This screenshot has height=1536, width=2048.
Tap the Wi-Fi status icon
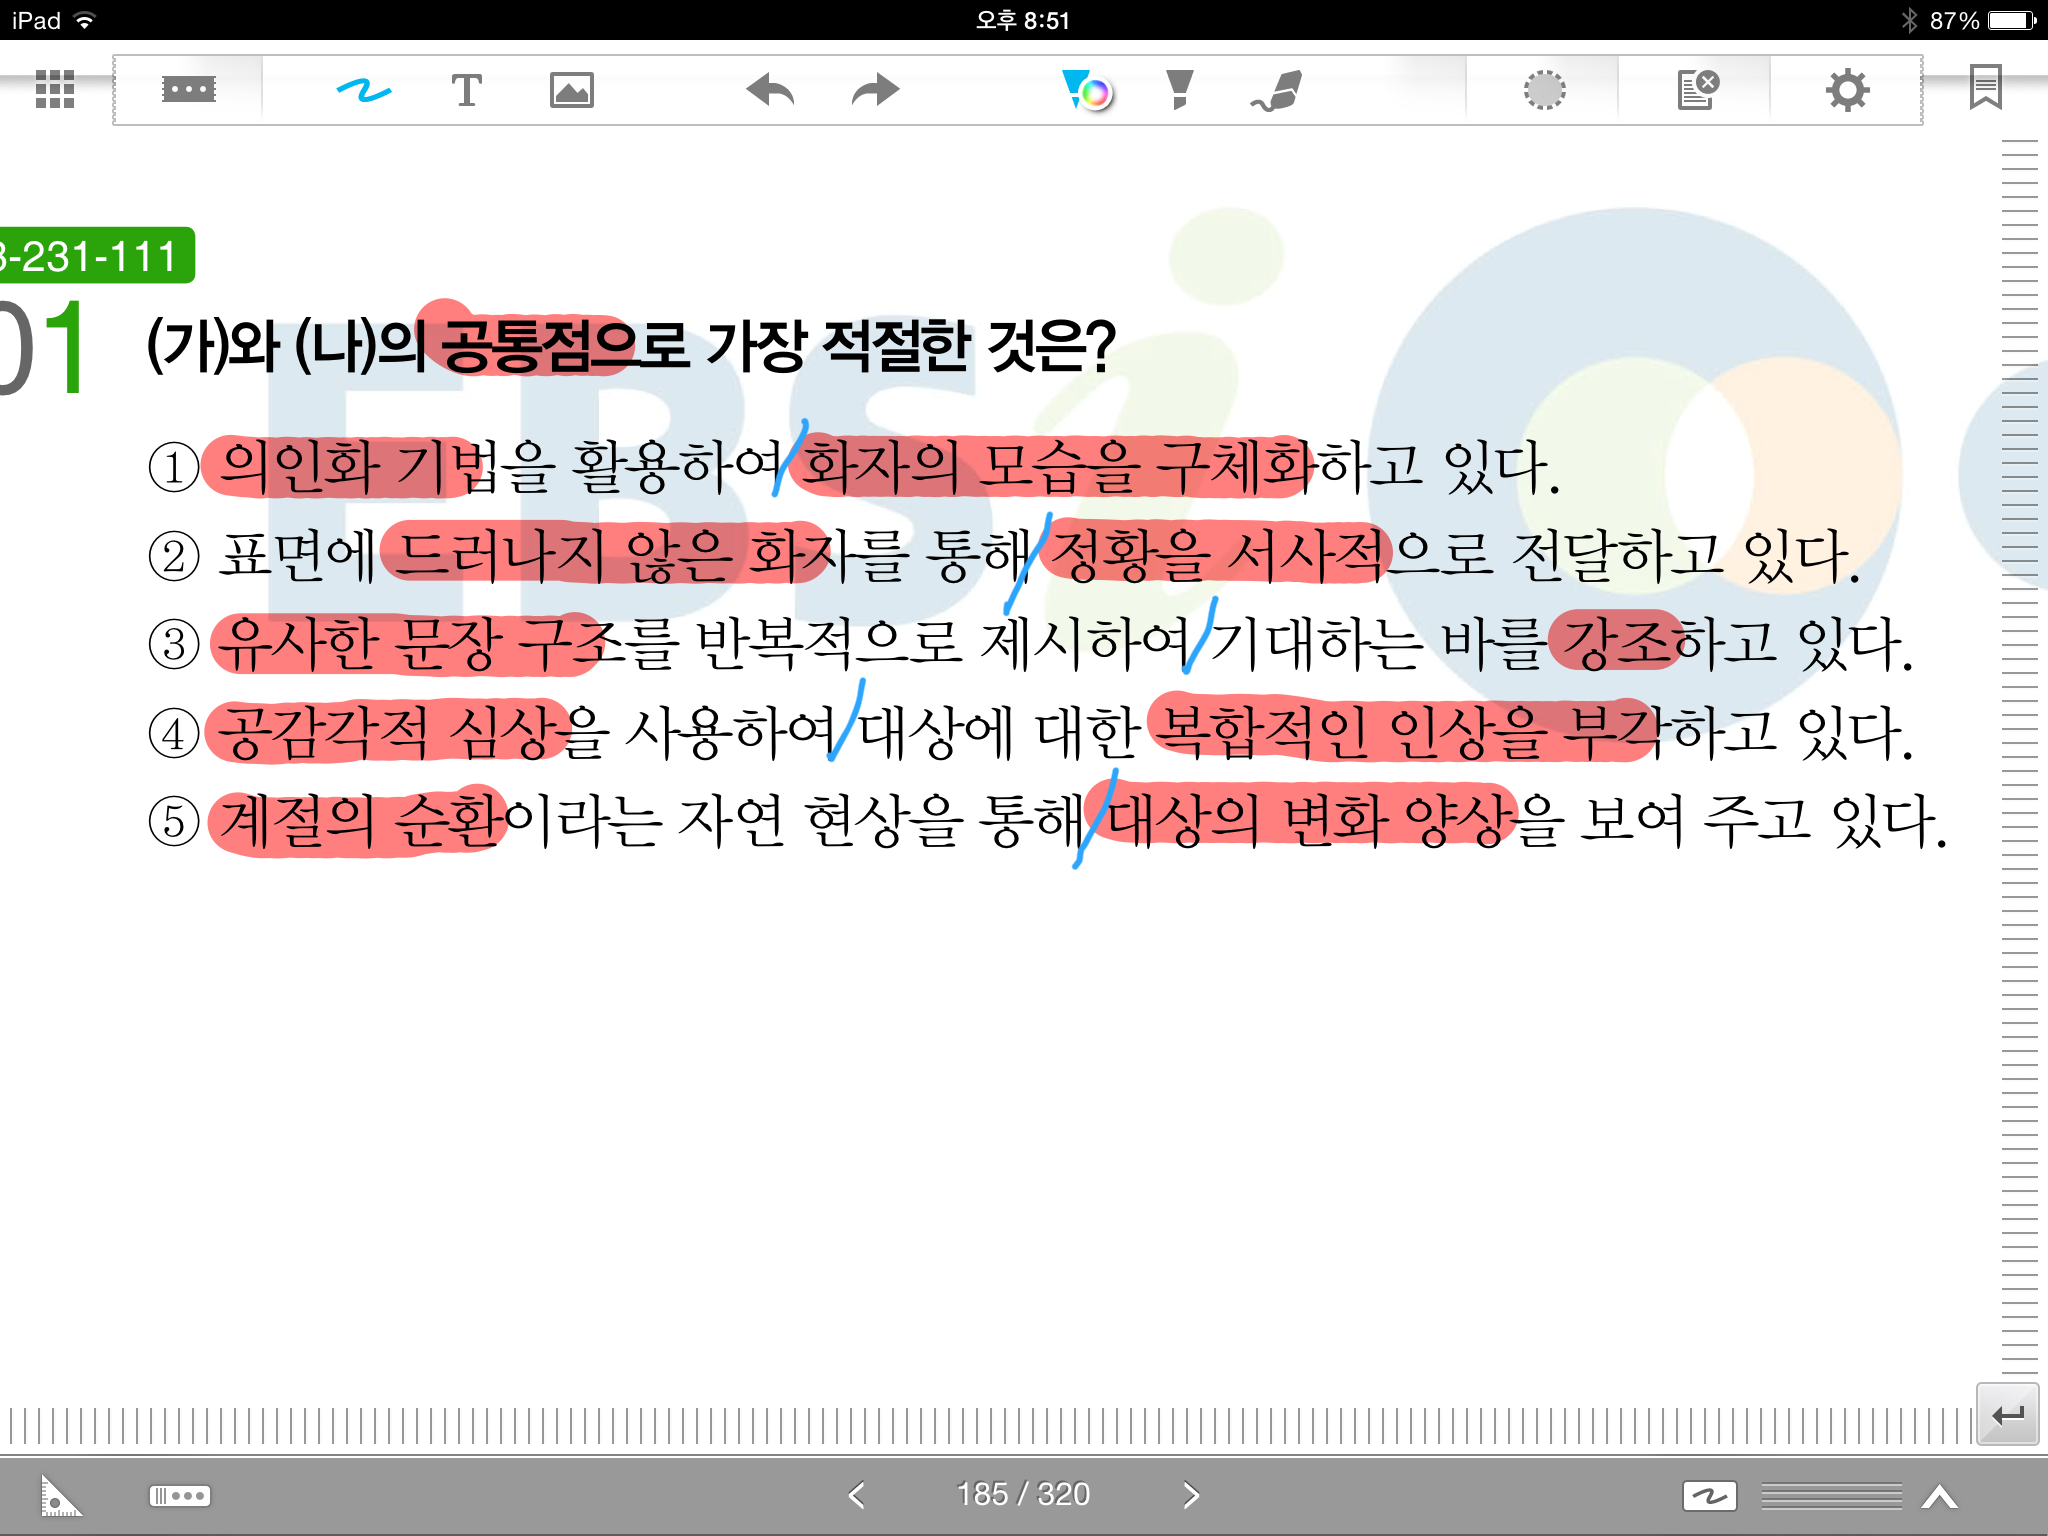[x=86, y=20]
